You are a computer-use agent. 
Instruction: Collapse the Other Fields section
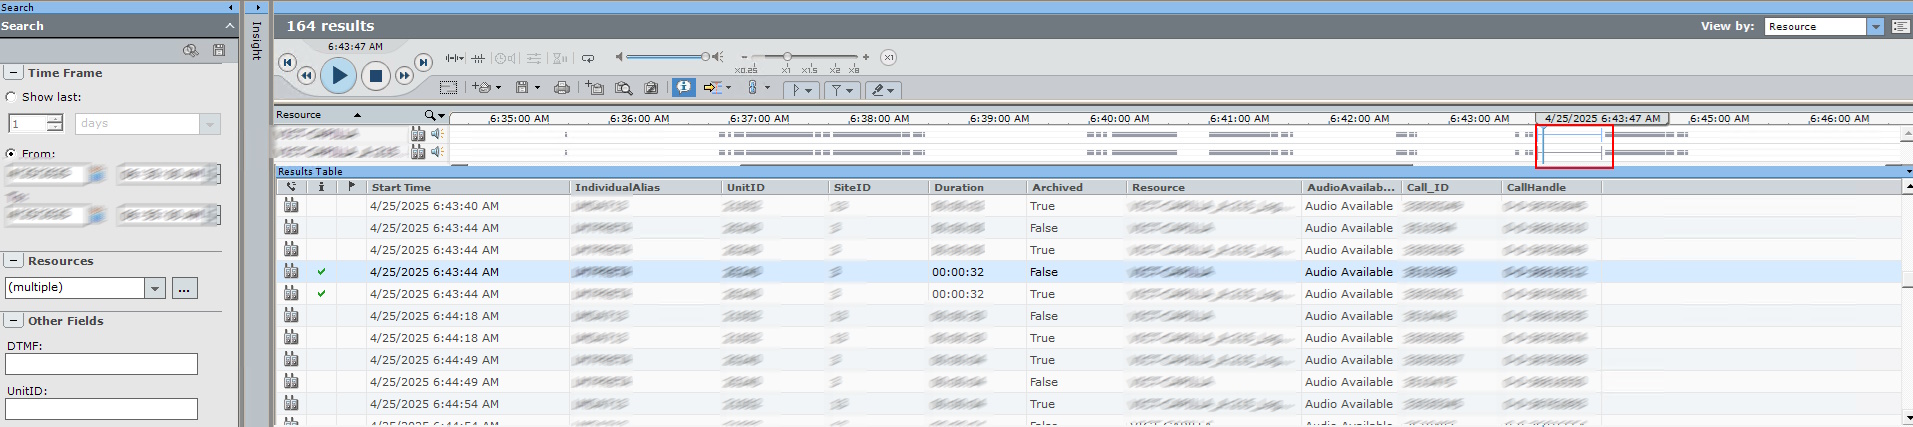point(13,321)
